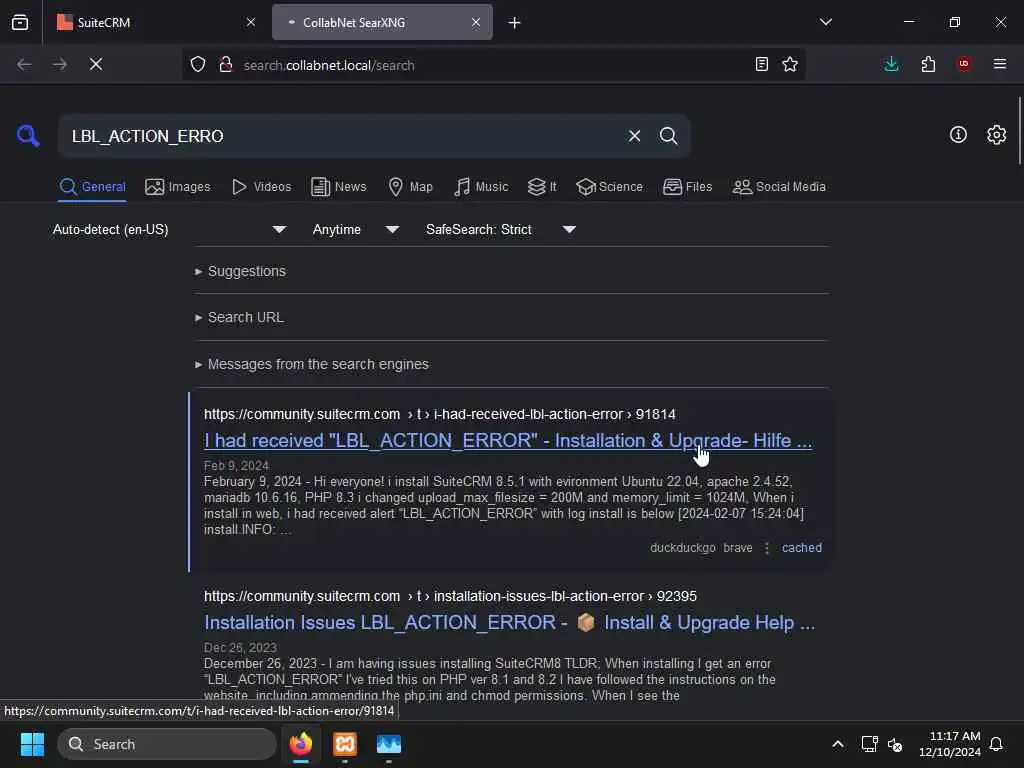Open 'Installation Issues LBL_ACTION_ERROR' result

509,623
